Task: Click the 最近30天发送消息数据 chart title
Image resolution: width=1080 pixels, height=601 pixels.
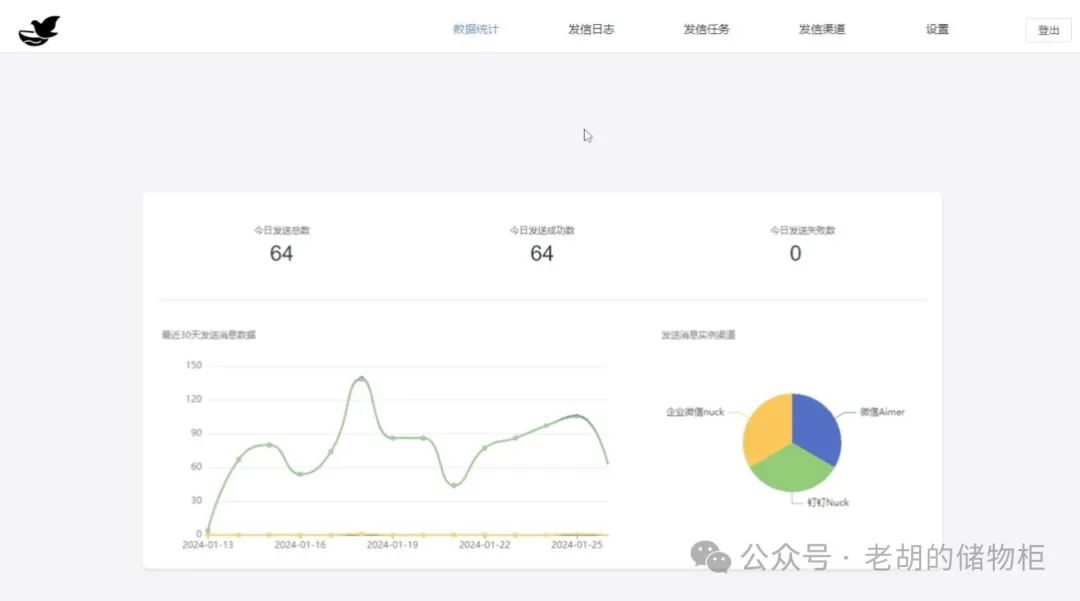Action: tap(209, 335)
